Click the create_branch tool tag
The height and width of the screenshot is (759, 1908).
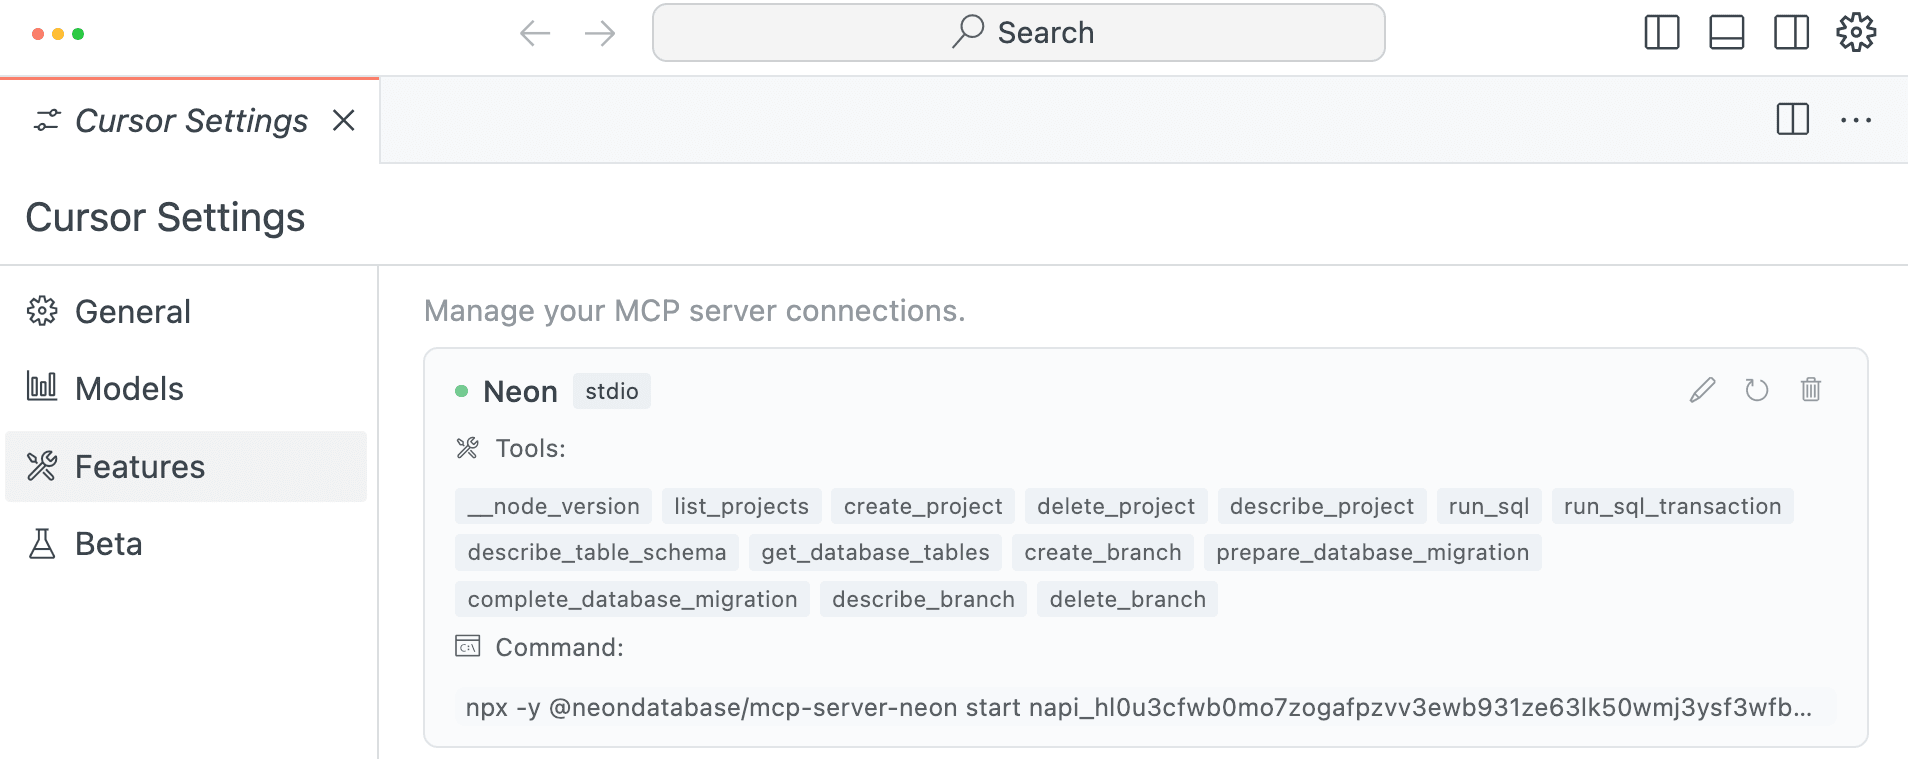coord(1102,553)
